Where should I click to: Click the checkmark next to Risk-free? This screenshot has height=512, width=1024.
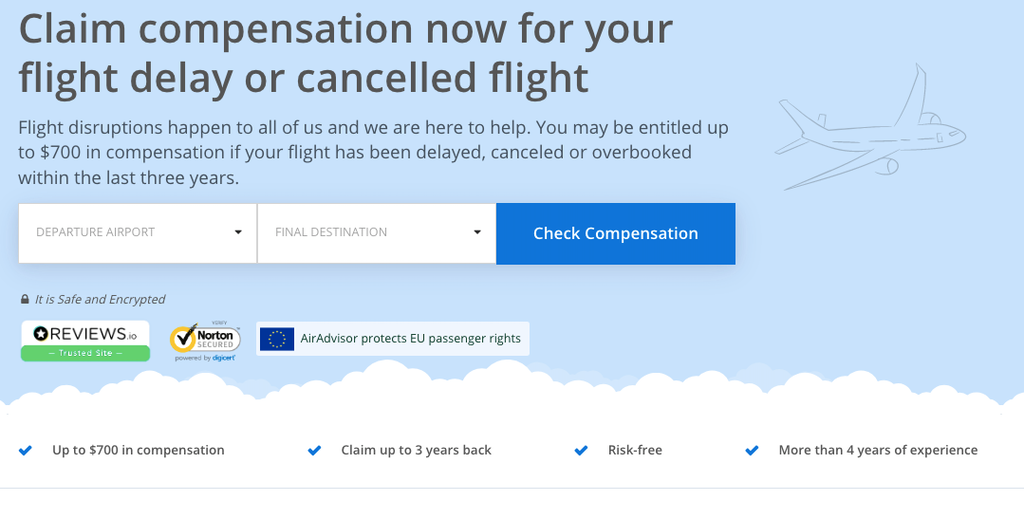(581, 451)
